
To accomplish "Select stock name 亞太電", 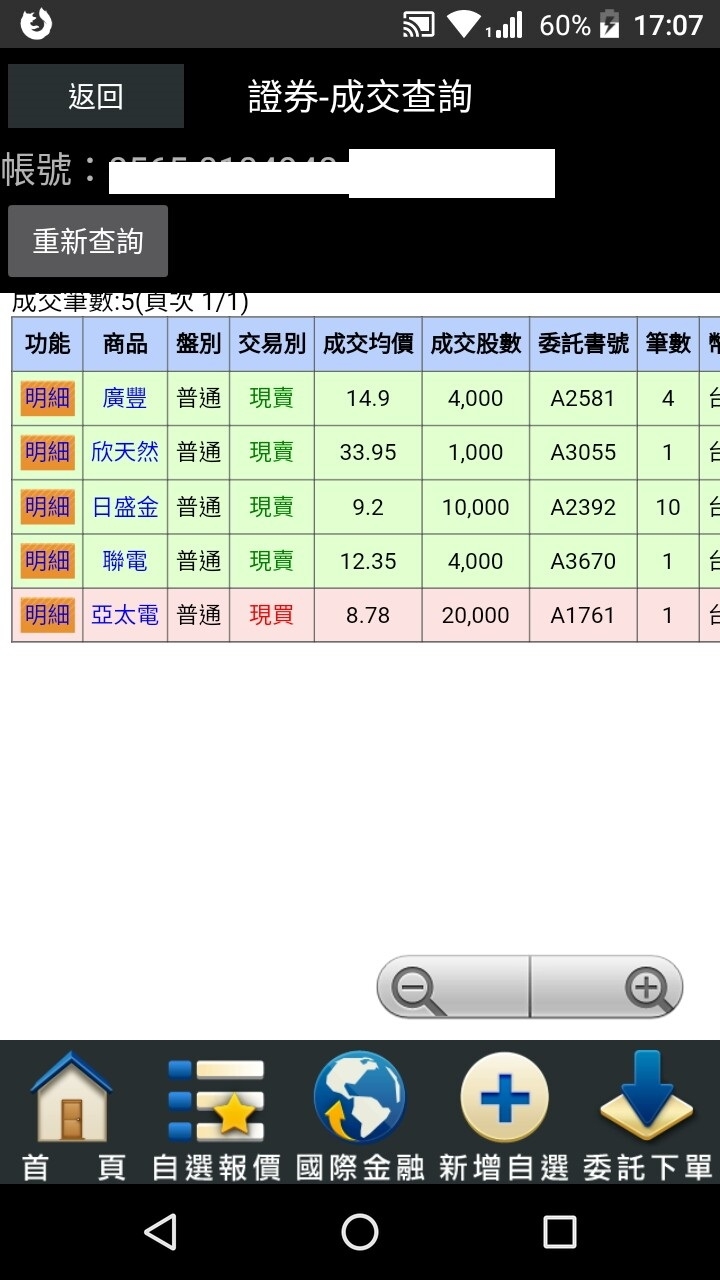I will (125, 614).
